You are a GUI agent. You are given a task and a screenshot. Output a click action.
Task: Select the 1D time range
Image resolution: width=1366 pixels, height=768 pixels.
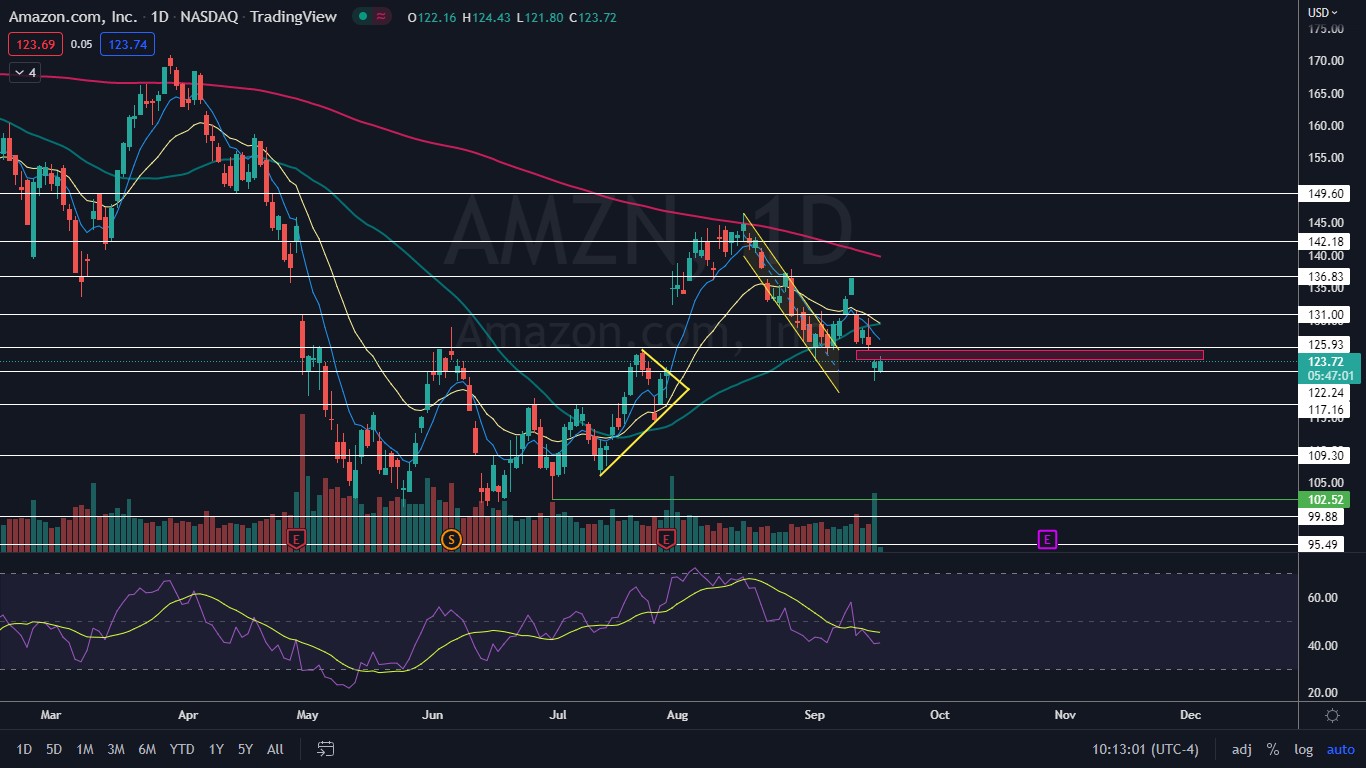24,749
